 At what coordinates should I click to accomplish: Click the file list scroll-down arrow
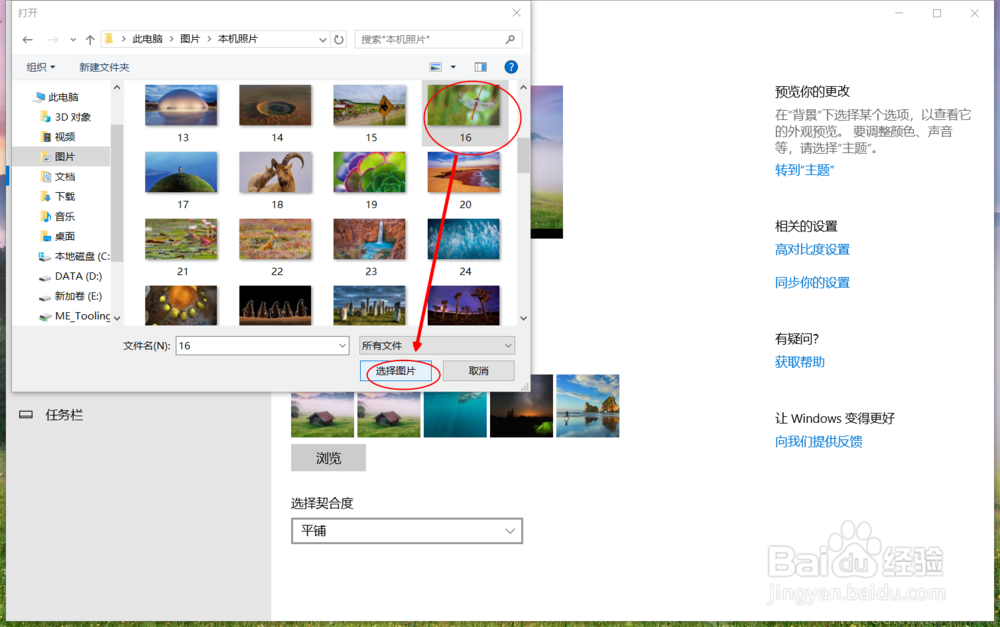point(523,318)
